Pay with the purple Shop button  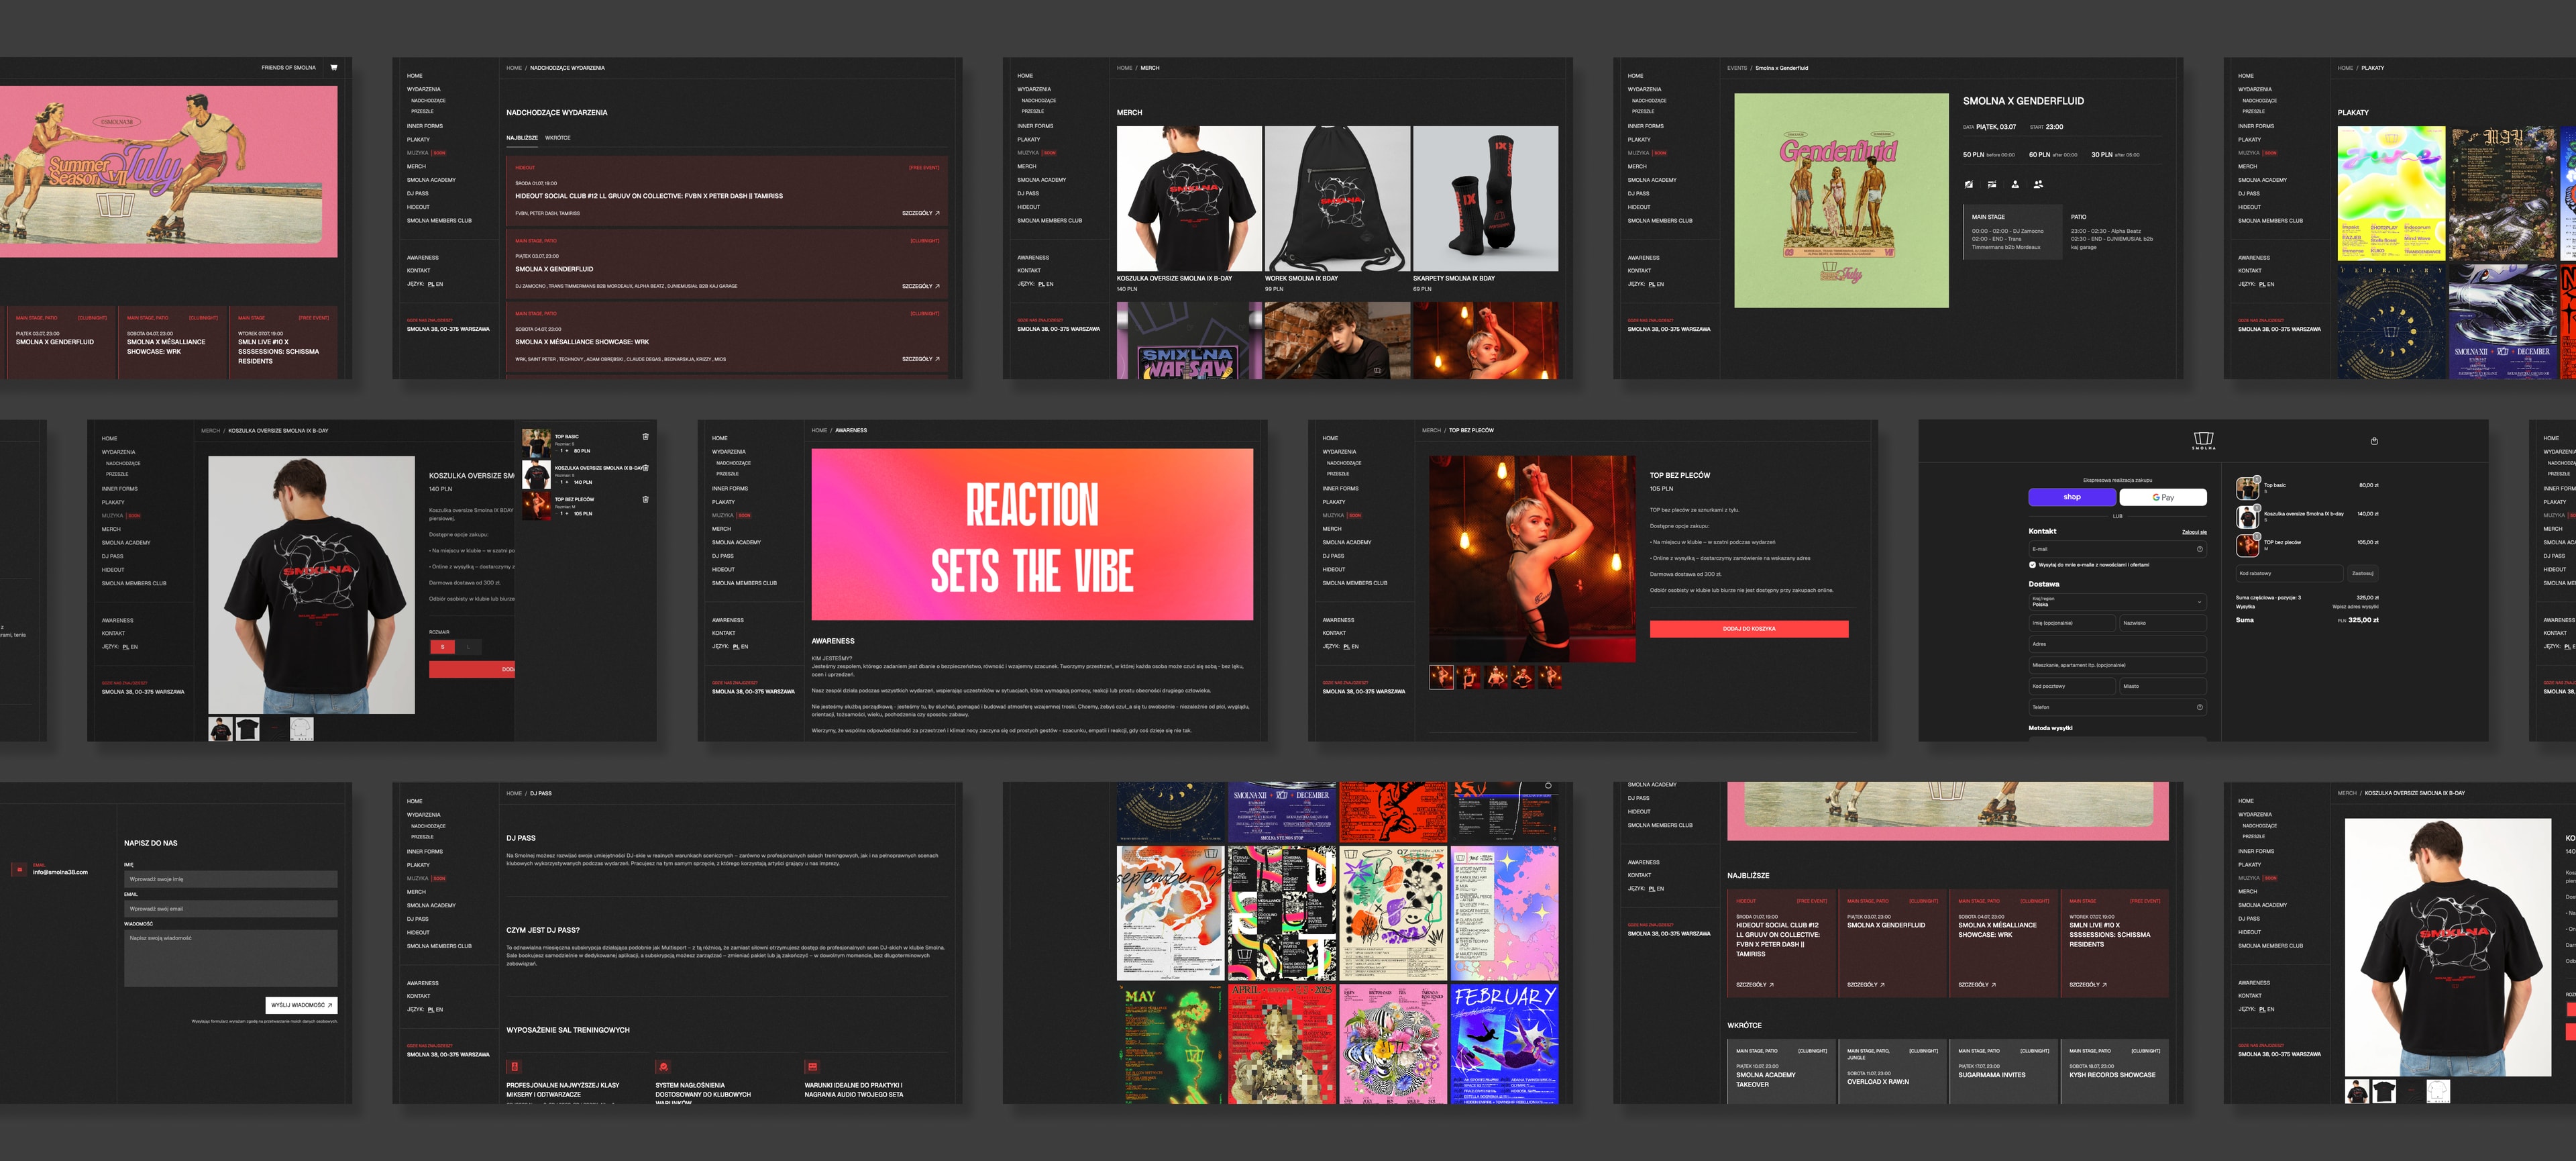2072,497
